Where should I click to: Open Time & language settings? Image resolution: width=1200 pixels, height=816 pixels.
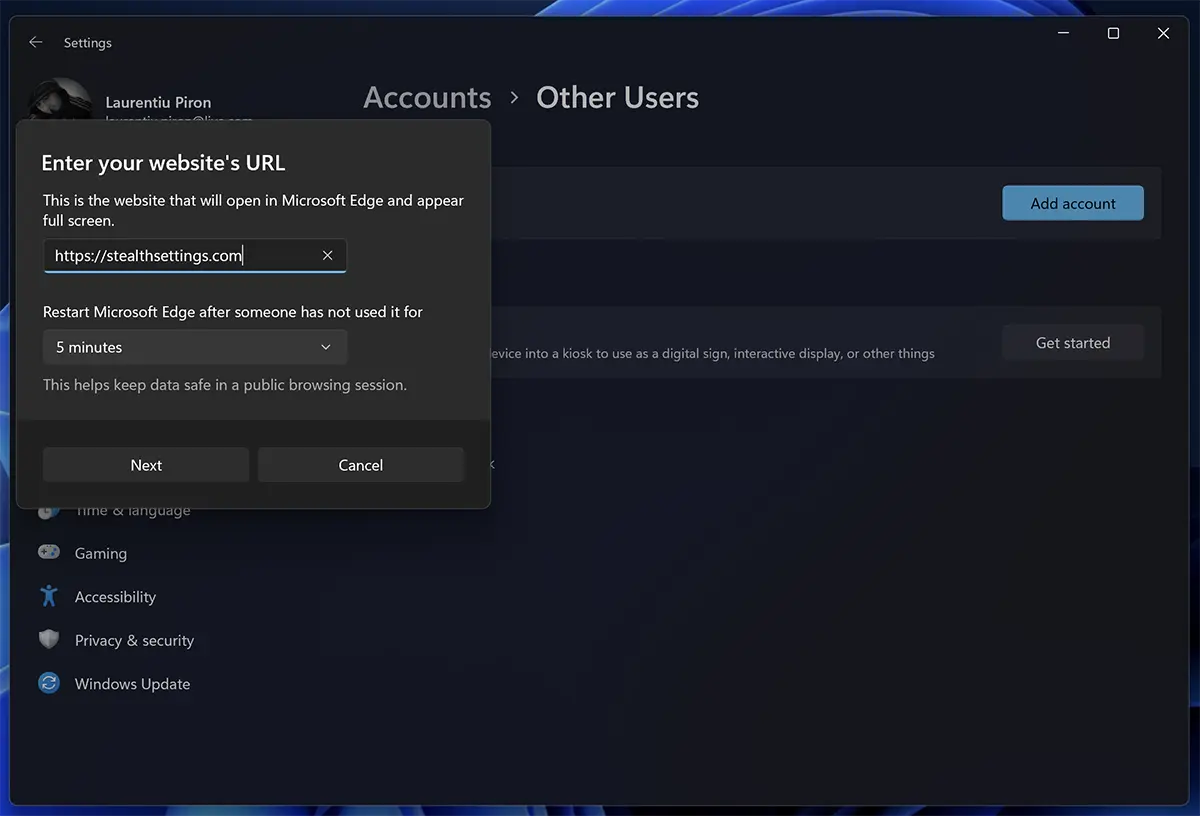[x=132, y=510]
